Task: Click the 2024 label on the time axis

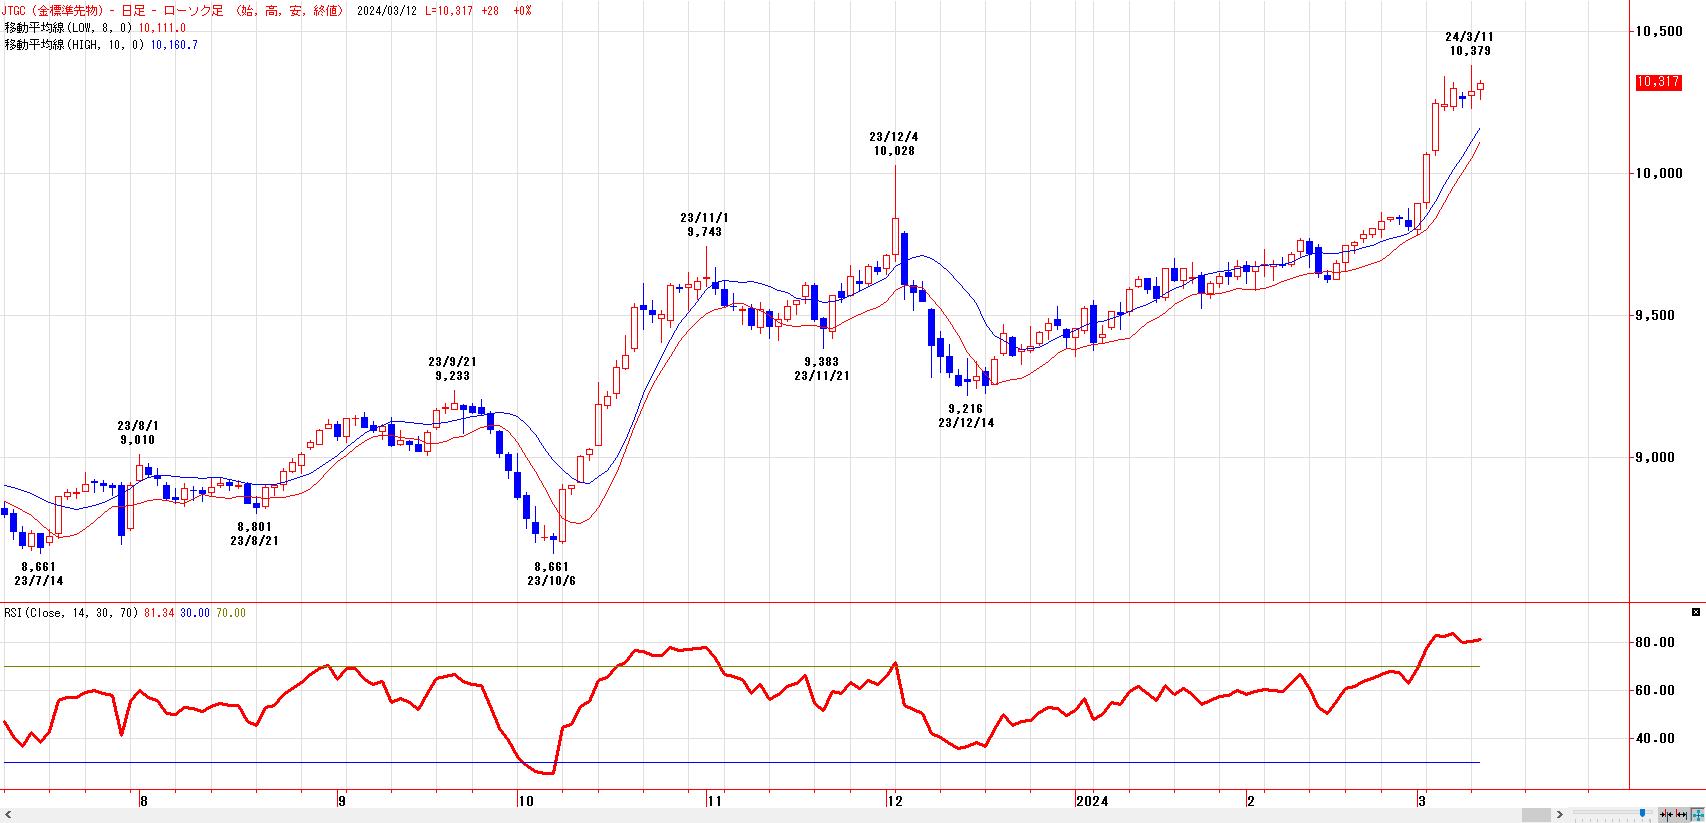Action: 1092,801
